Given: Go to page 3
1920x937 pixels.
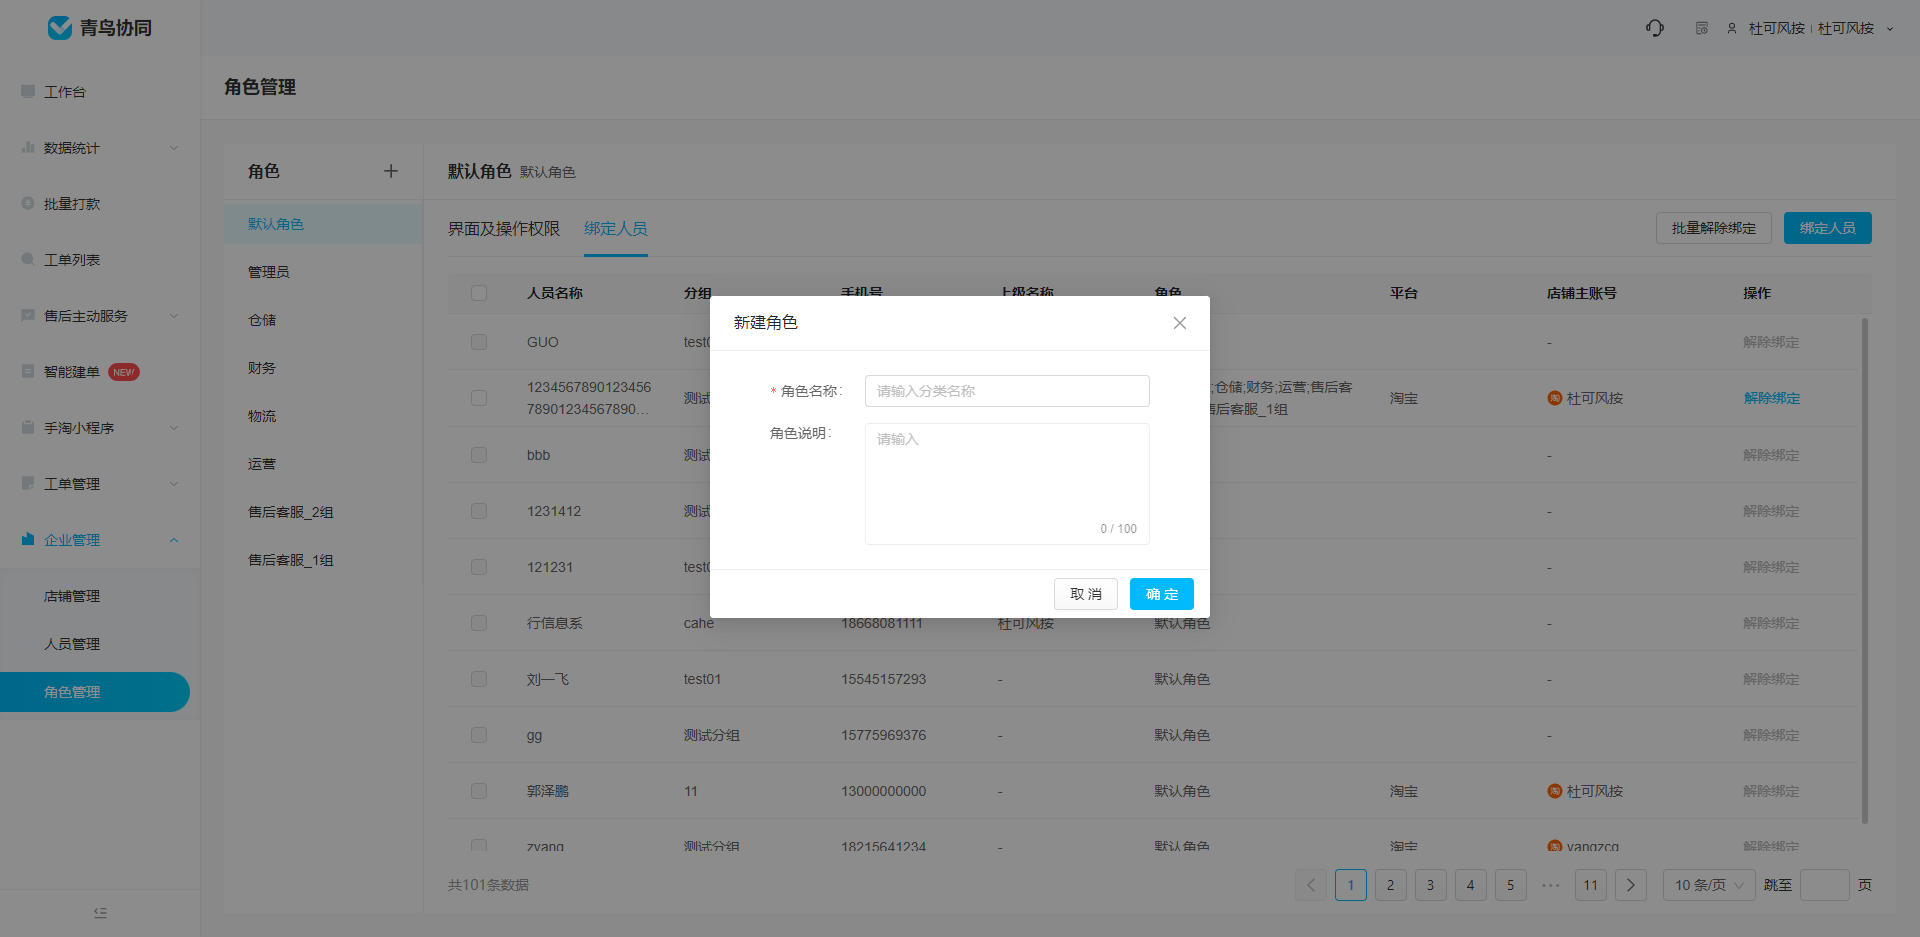Looking at the screenshot, I should (1431, 885).
